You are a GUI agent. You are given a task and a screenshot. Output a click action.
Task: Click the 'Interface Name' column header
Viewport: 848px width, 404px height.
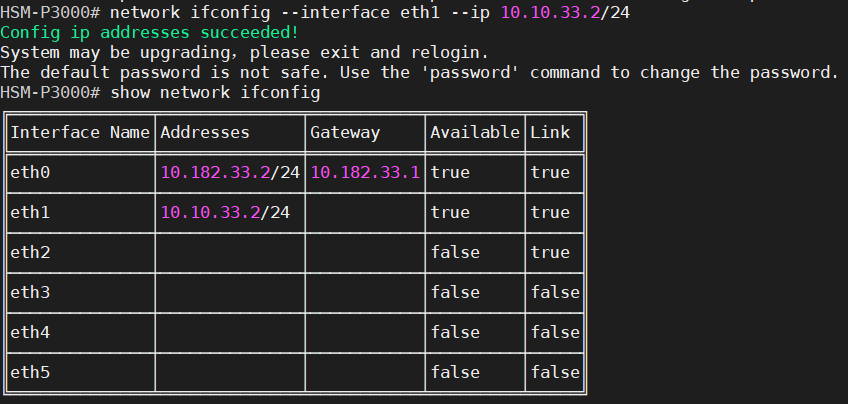(80, 132)
